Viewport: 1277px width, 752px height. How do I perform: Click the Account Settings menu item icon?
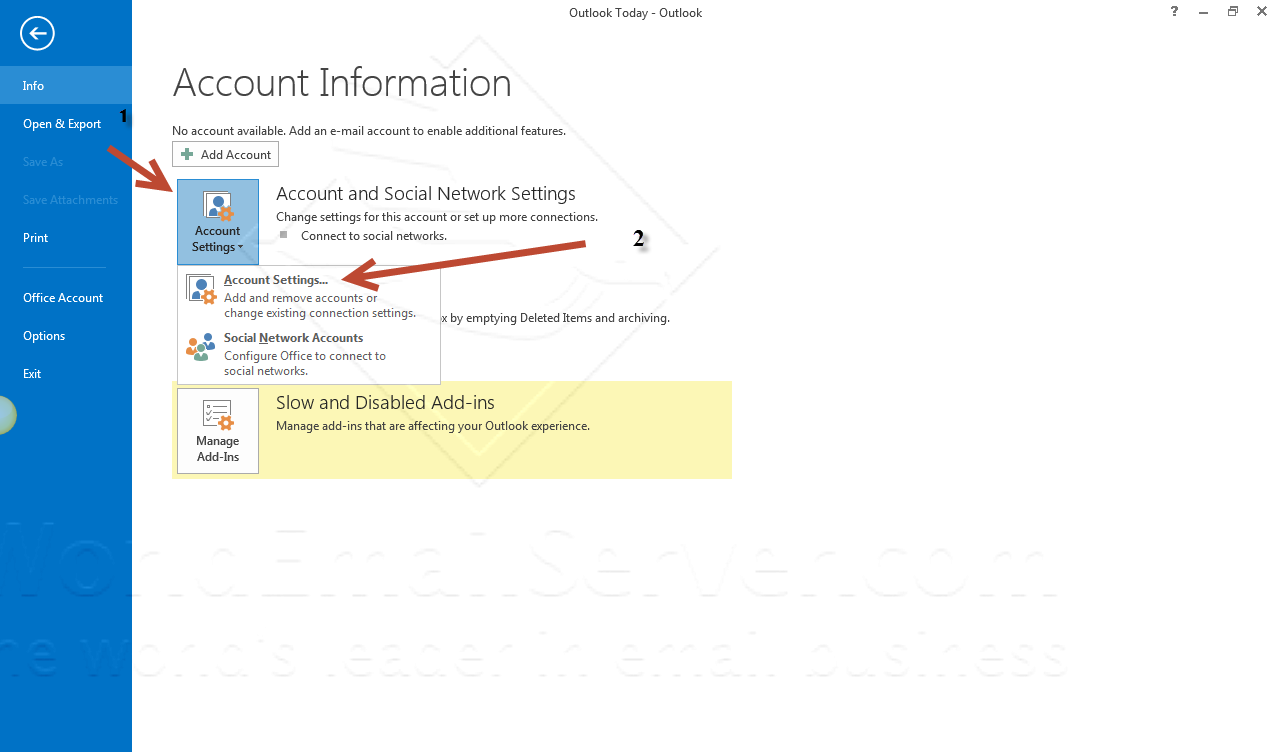[x=201, y=290]
